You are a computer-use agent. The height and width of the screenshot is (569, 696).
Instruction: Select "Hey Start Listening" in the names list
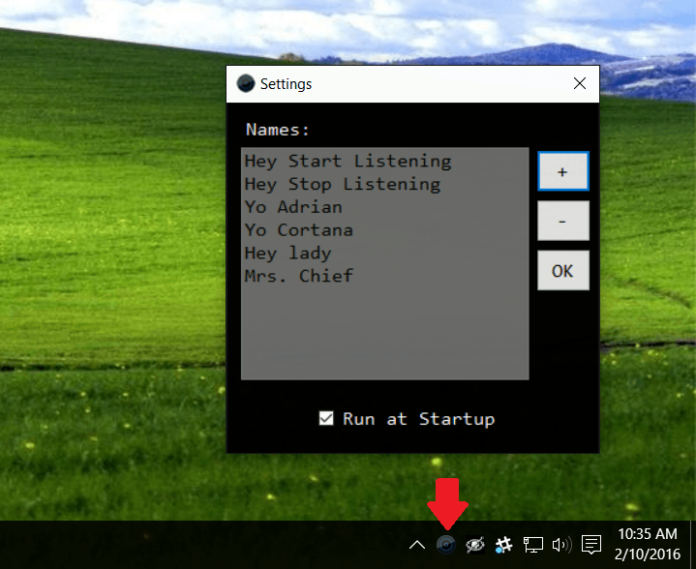(x=348, y=162)
